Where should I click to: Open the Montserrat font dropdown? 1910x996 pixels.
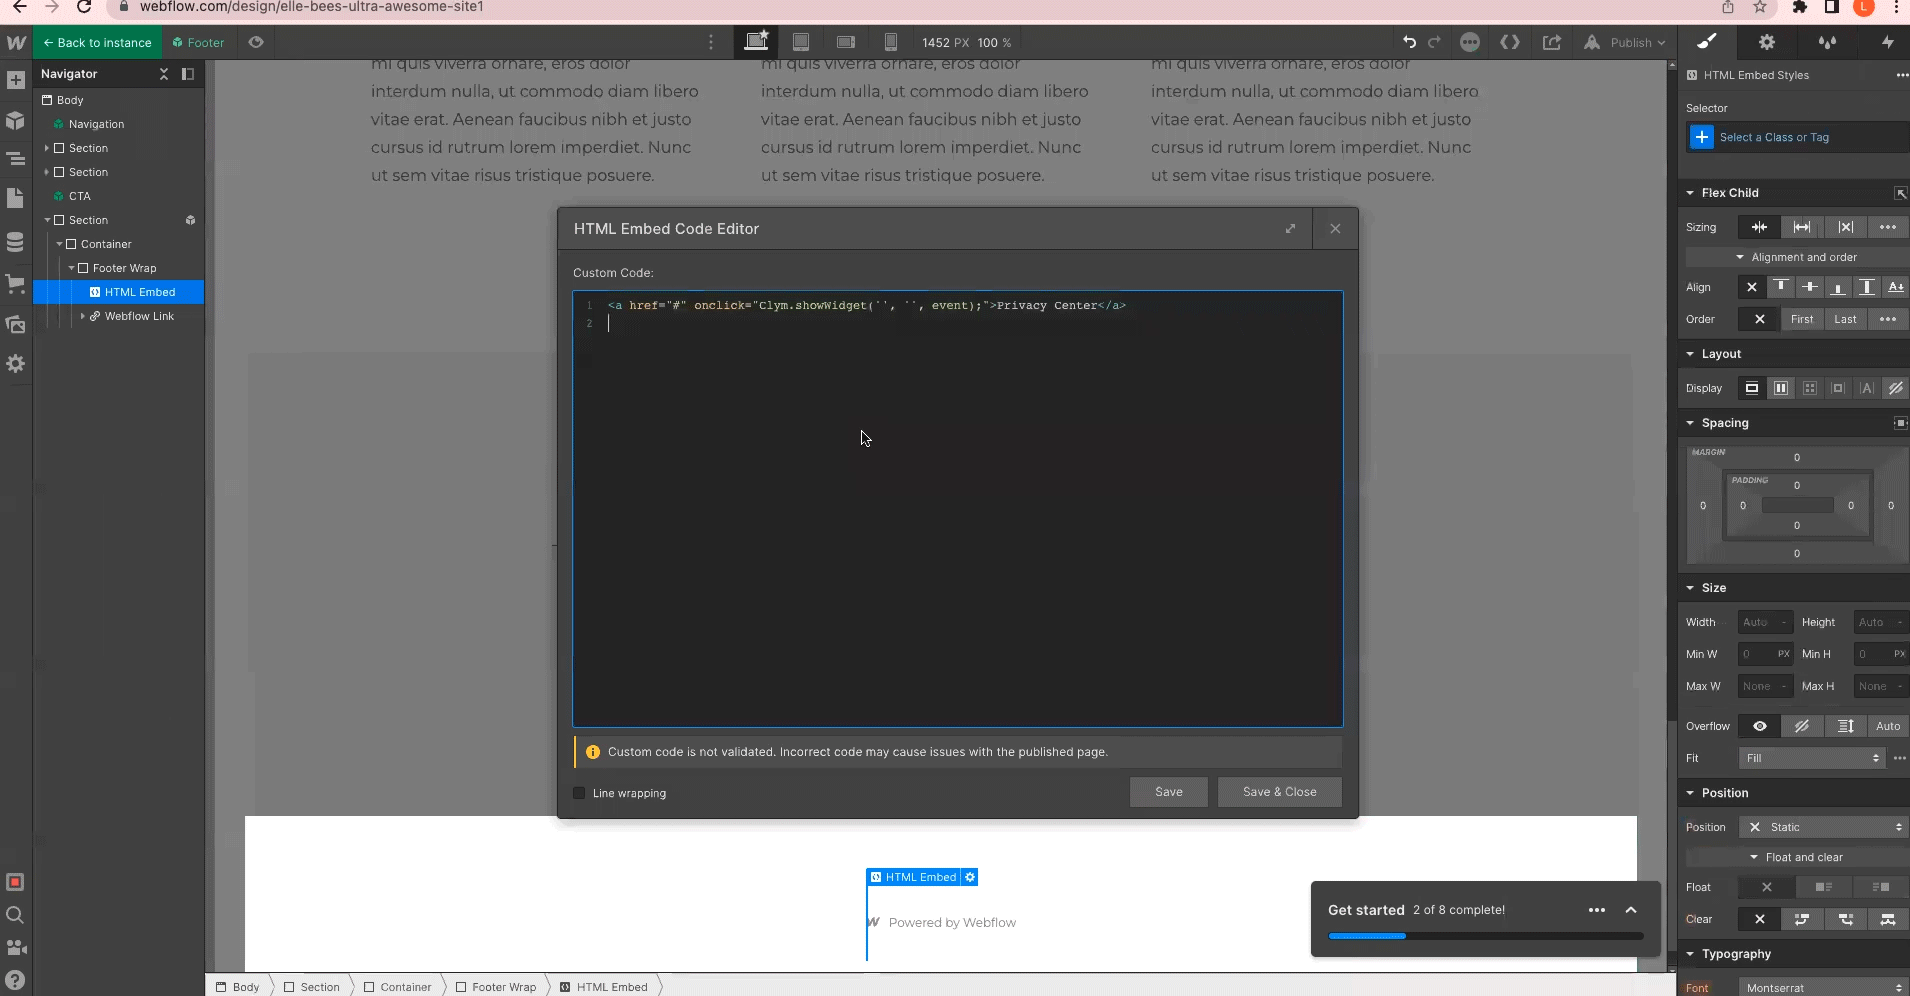pos(1824,988)
